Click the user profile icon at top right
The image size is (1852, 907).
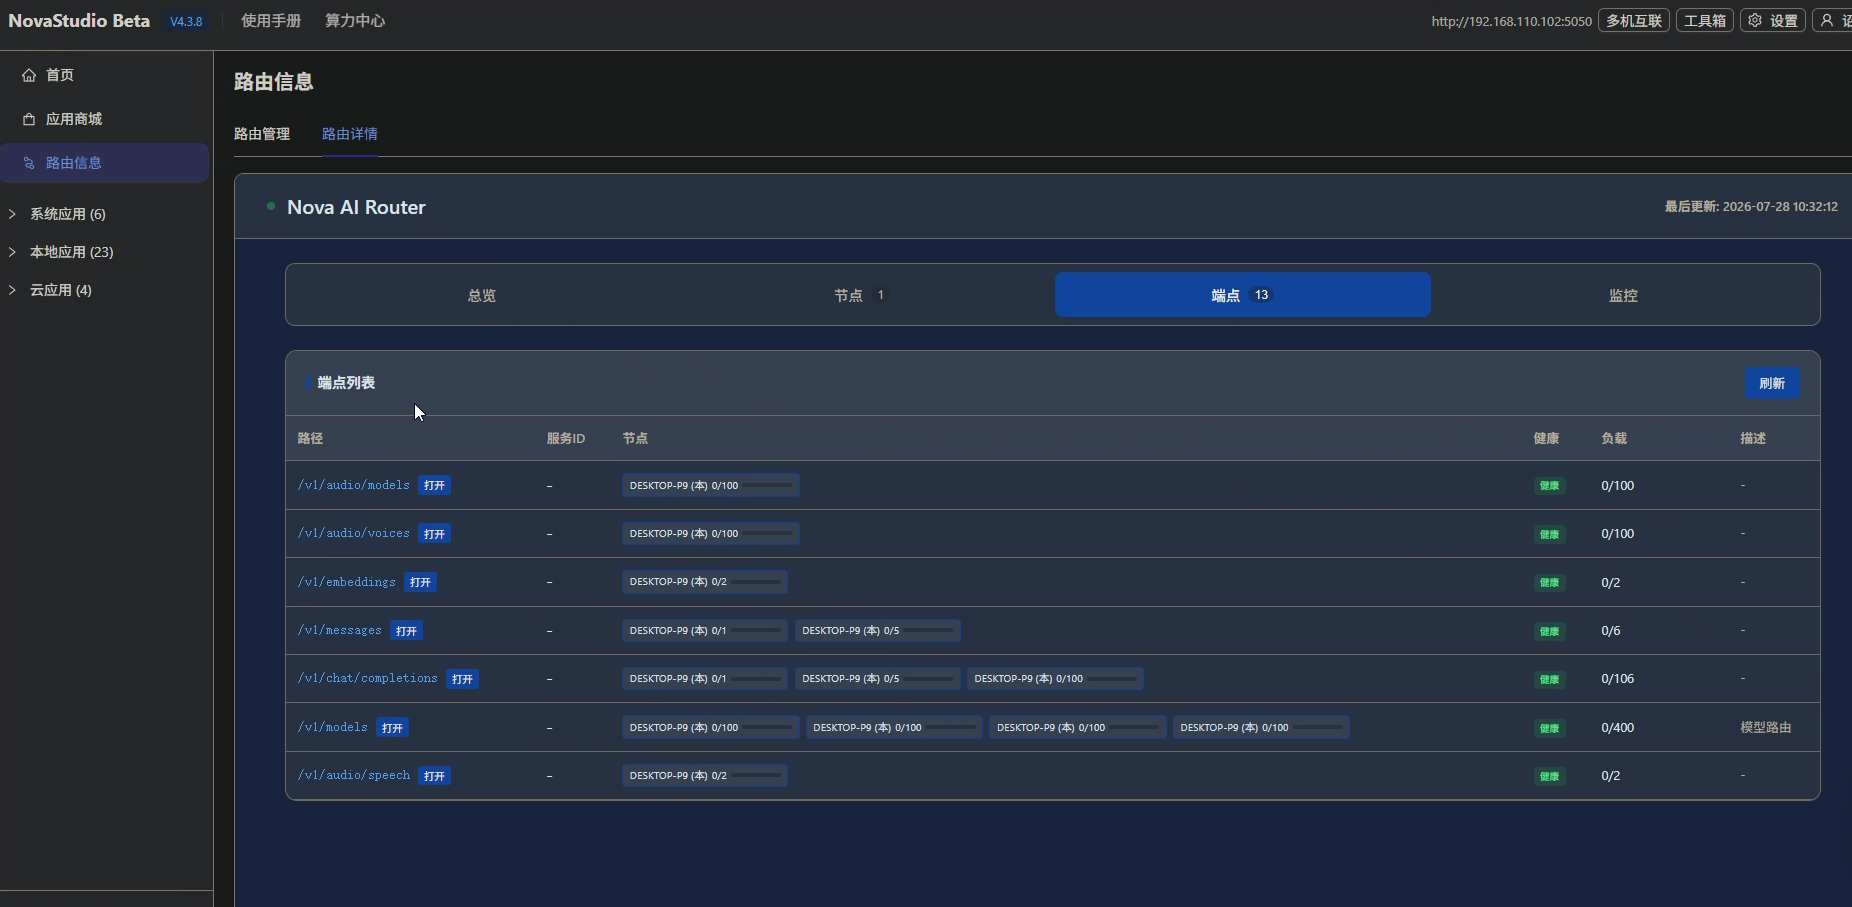click(x=1827, y=20)
